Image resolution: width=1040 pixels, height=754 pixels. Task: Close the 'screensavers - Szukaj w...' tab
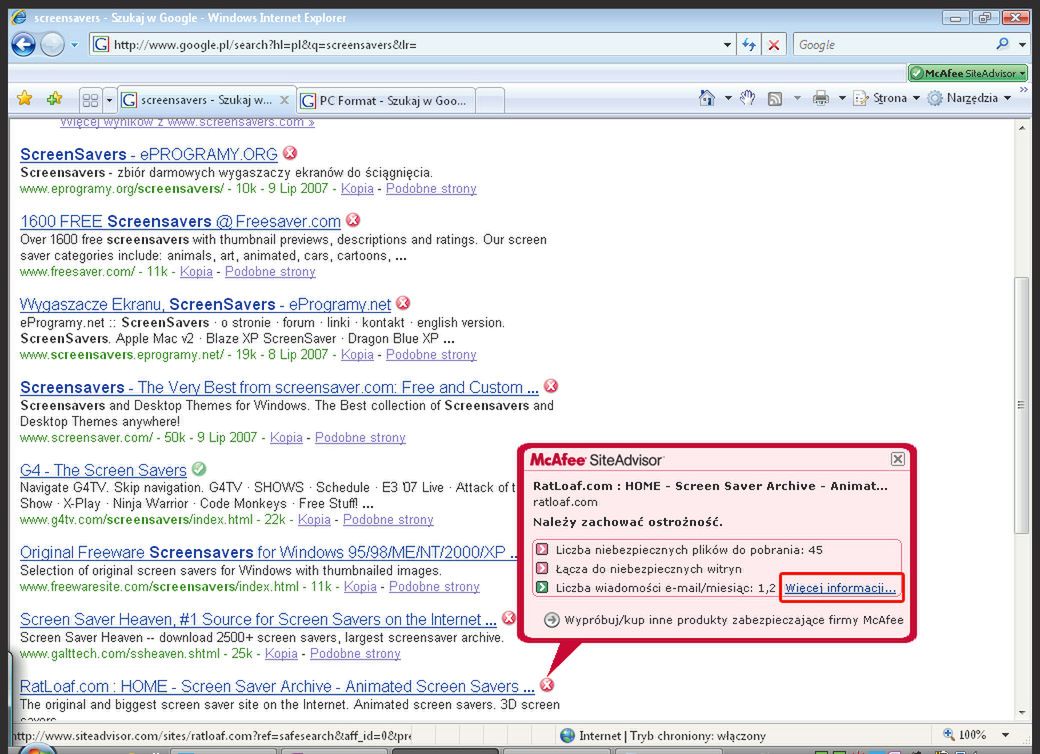point(284,99)
